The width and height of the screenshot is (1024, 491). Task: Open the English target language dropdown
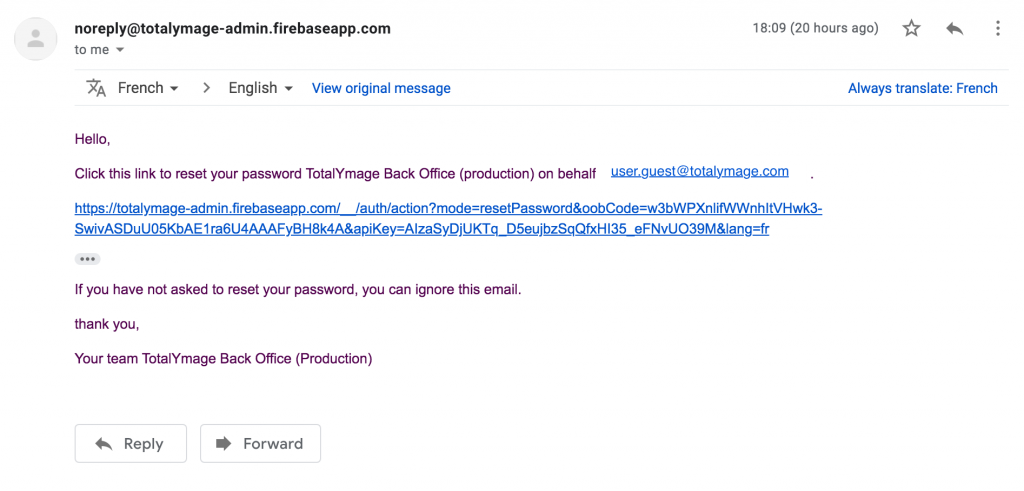tap(260, 88)
